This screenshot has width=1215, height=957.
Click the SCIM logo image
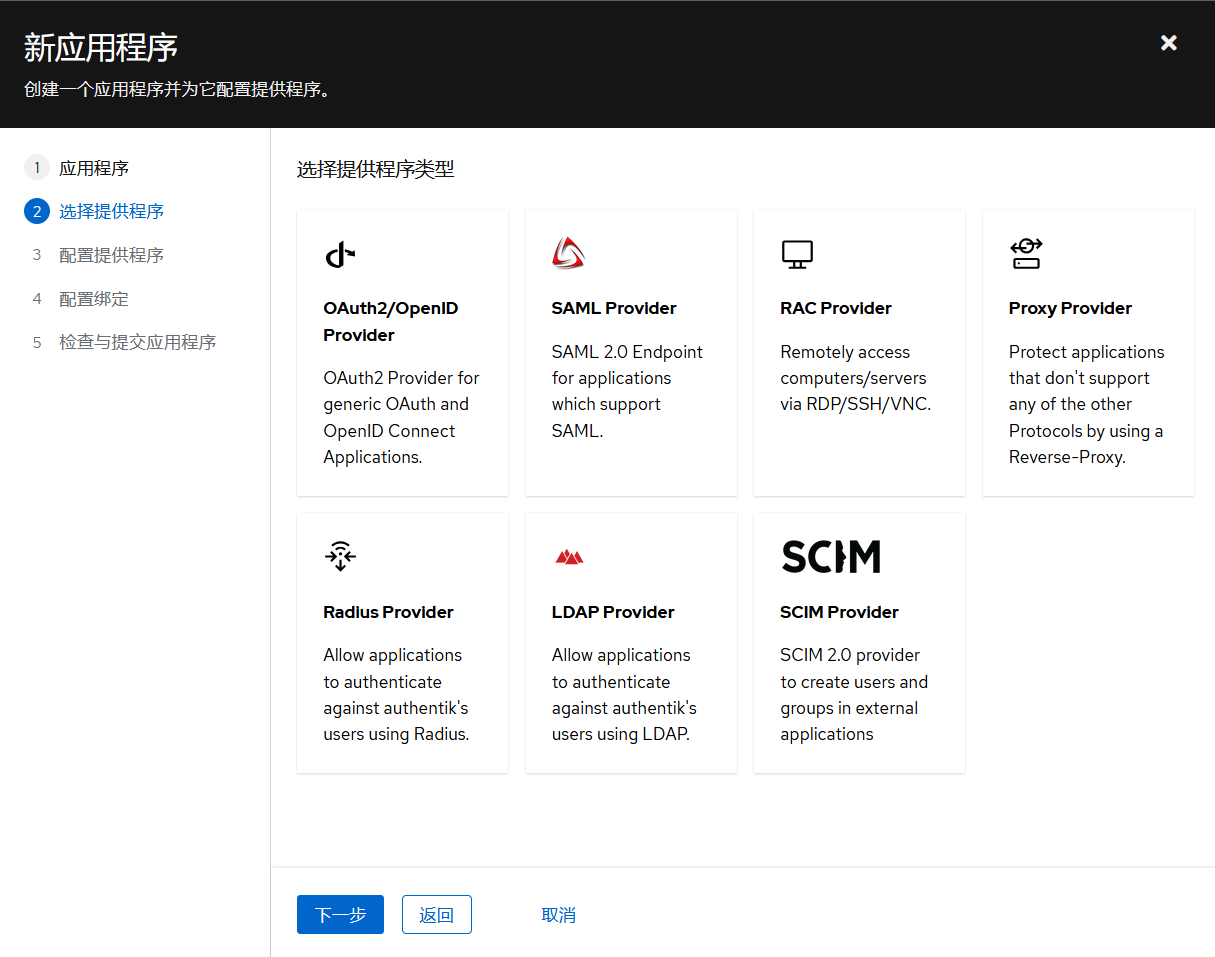click(831, 556)
